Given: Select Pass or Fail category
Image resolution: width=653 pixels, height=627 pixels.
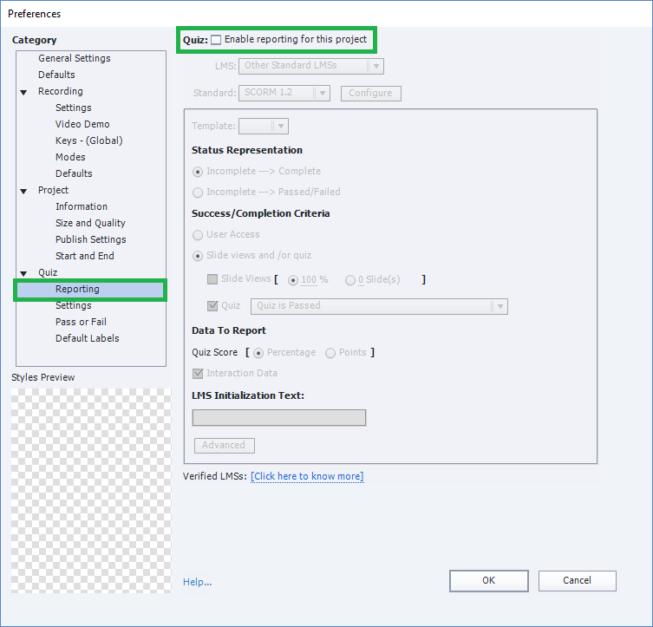Looking at the screenshot, I should [81, 322].
